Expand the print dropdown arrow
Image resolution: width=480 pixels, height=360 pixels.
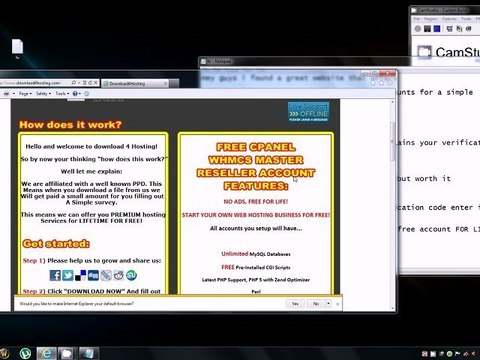click(x=14, y=94)
